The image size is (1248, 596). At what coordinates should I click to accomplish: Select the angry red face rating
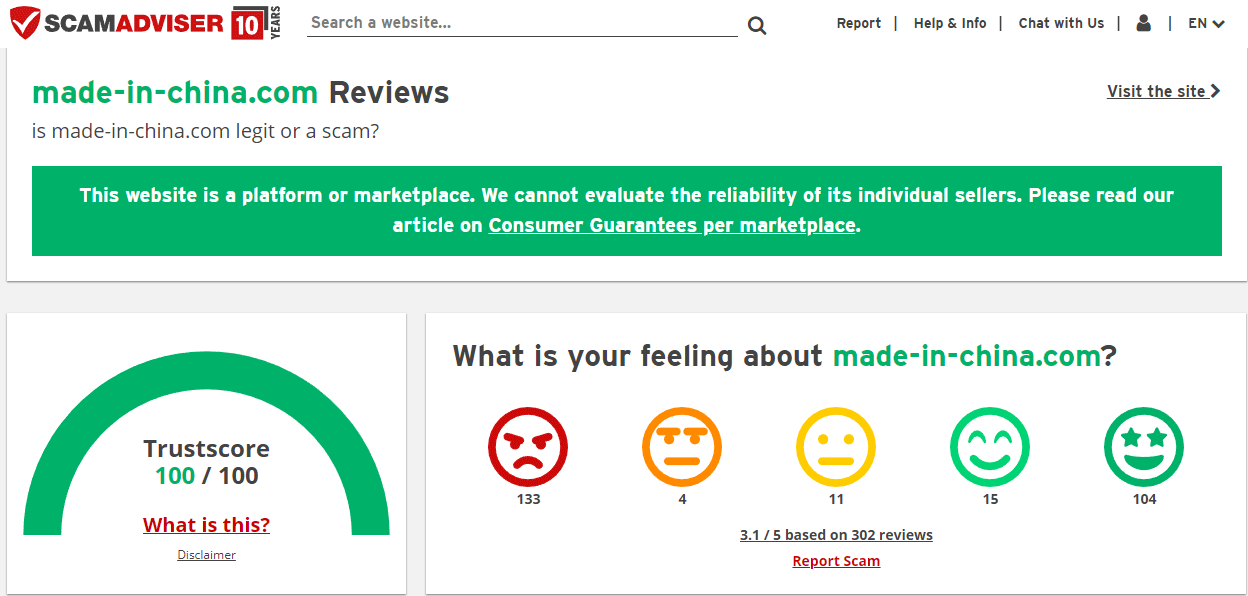tap(528, 447)
